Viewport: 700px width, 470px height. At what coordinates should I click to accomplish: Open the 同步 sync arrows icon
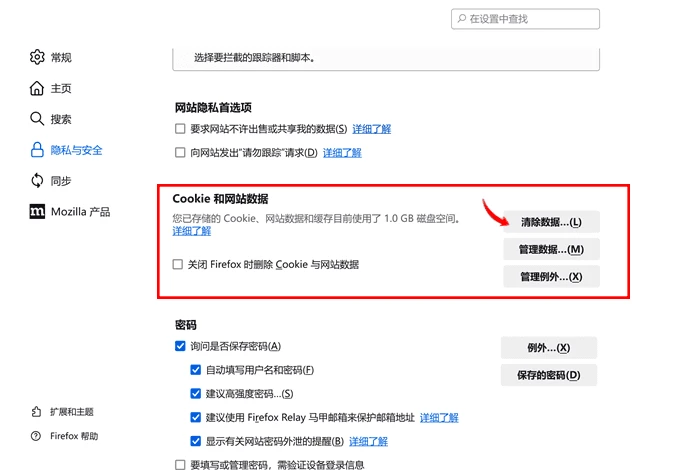click(37, 181)
